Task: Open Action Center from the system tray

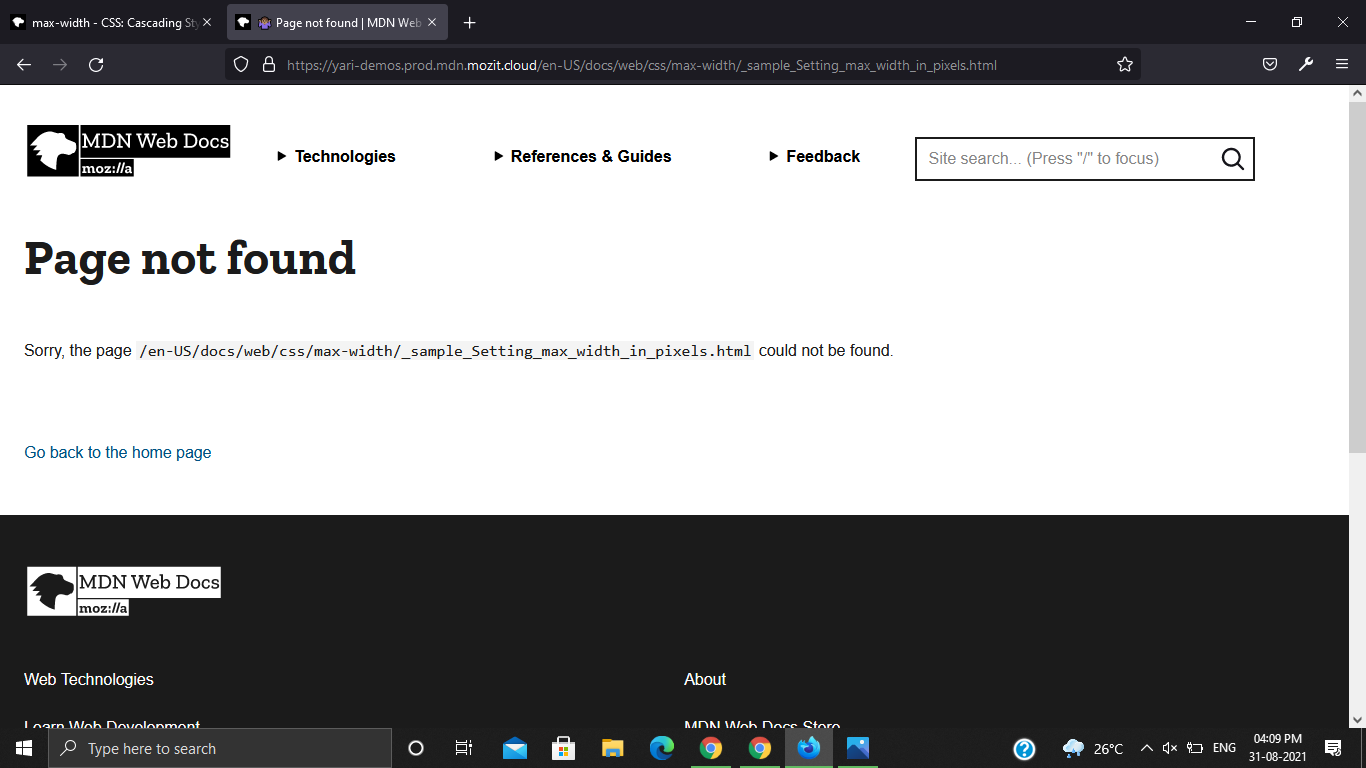Action: 1334,748
